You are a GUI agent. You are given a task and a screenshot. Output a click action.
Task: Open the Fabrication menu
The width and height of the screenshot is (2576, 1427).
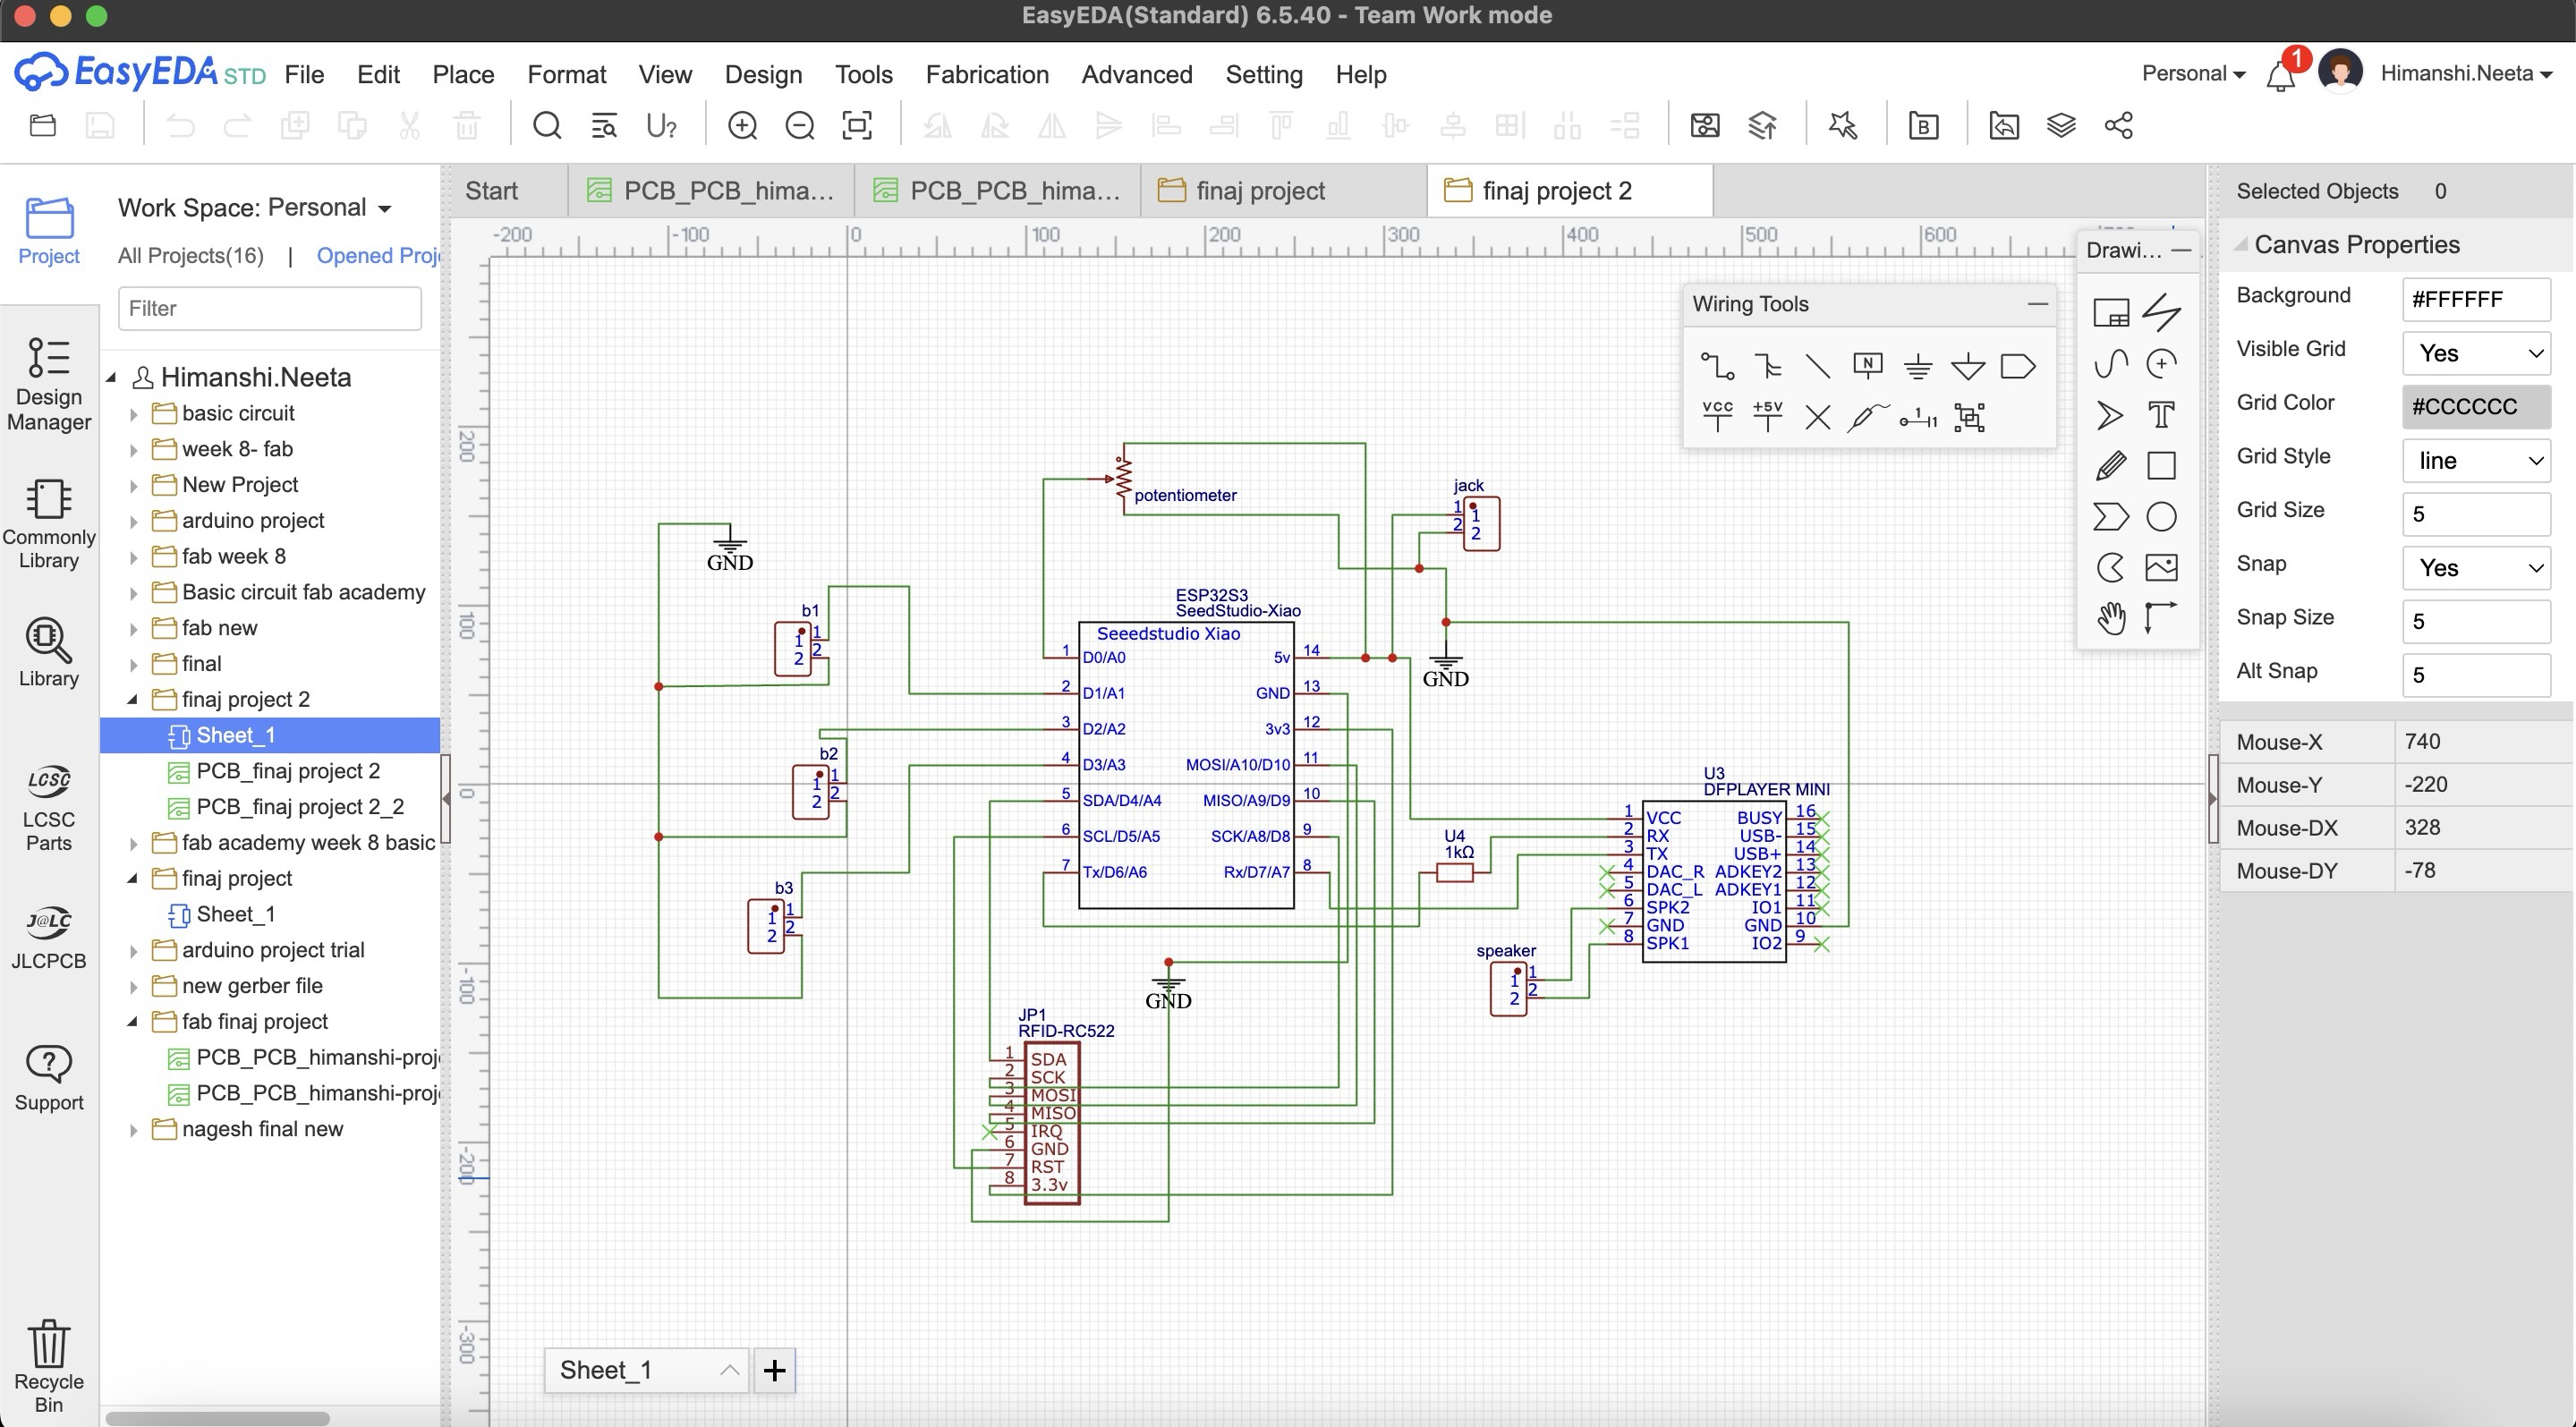(986, 74)
